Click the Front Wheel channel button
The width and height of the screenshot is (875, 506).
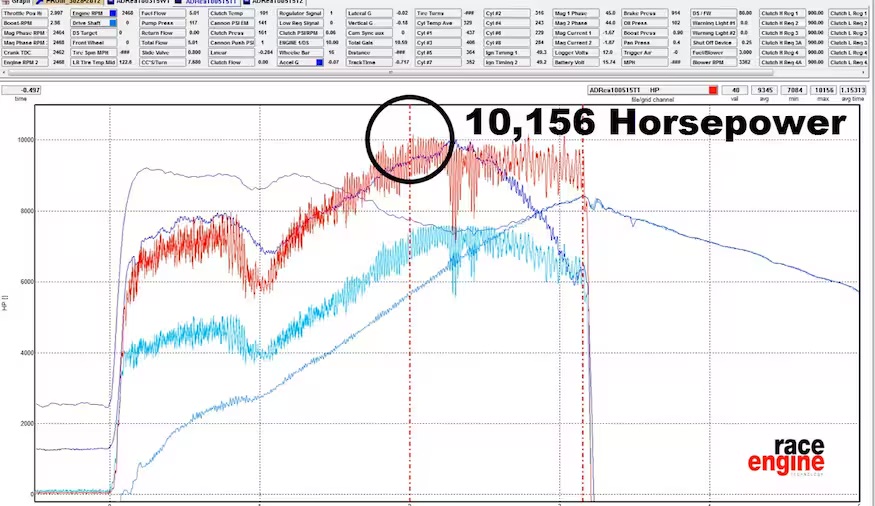(94, 42)
